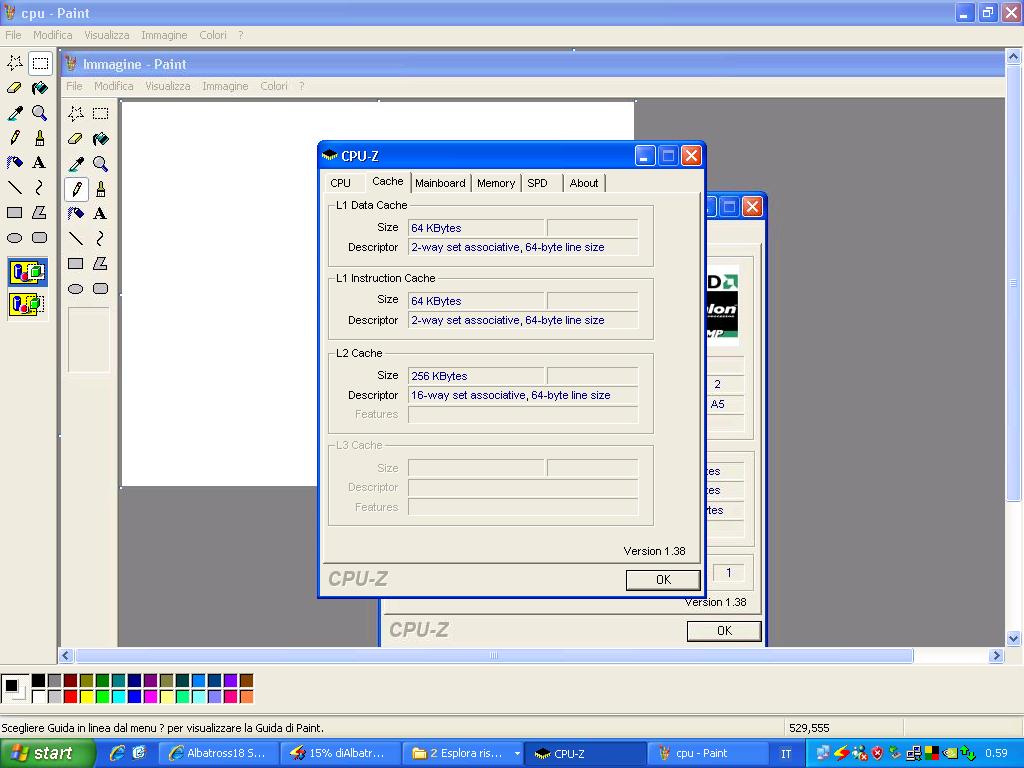
Task: Pick the Rectangle shape tool in the cpu - Paint toolbox
Action: [15, 213]
